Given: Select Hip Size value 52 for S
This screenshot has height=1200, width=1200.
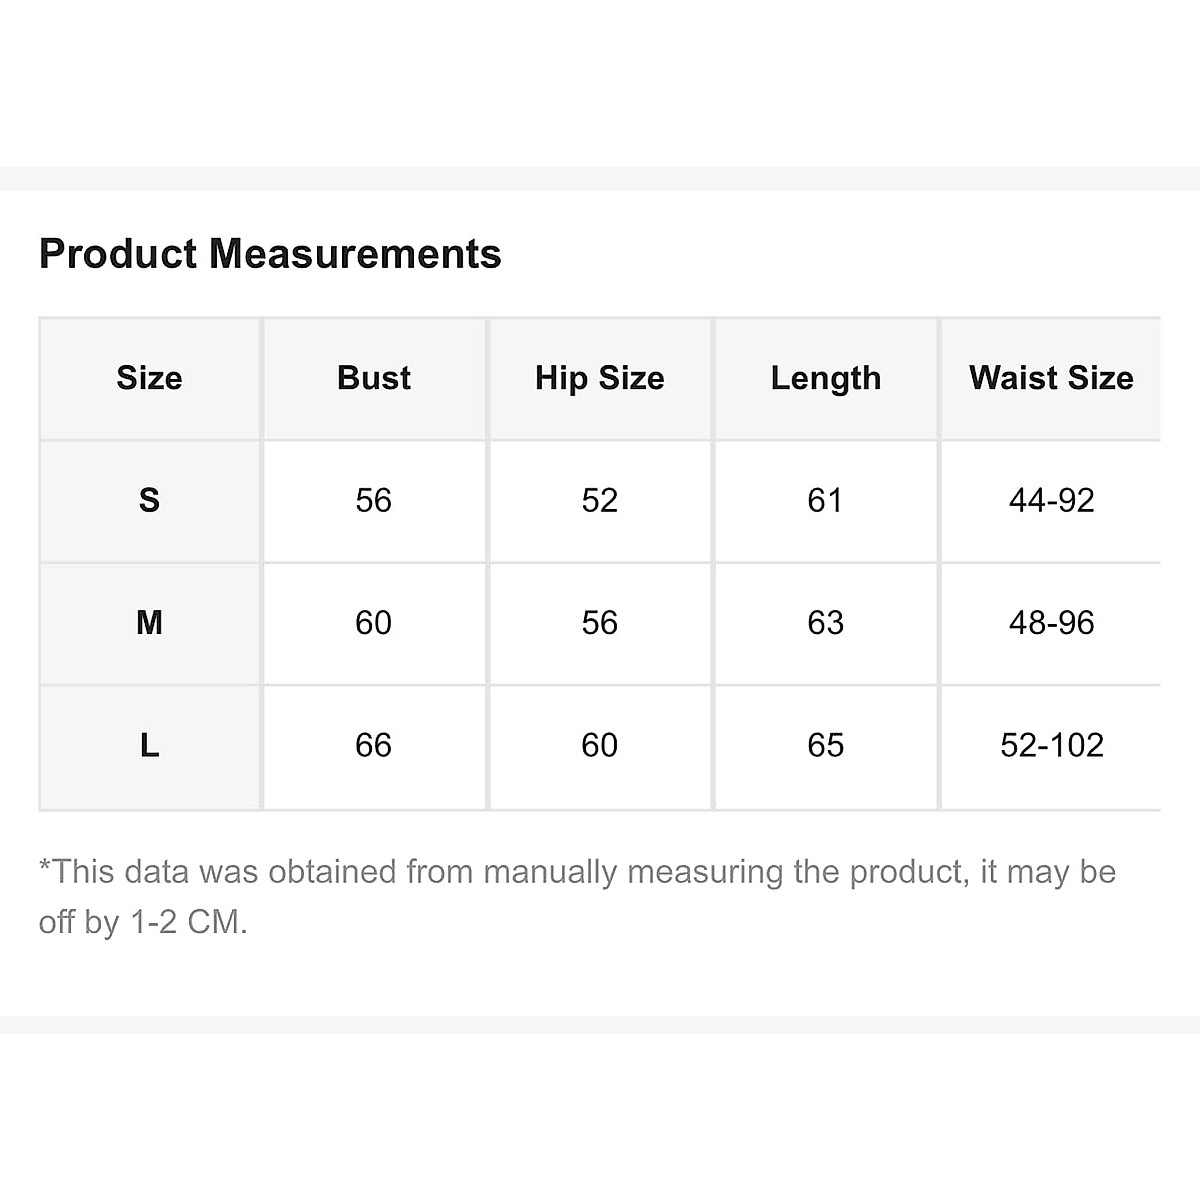Looking at the screenshot, I should (600, 500).
